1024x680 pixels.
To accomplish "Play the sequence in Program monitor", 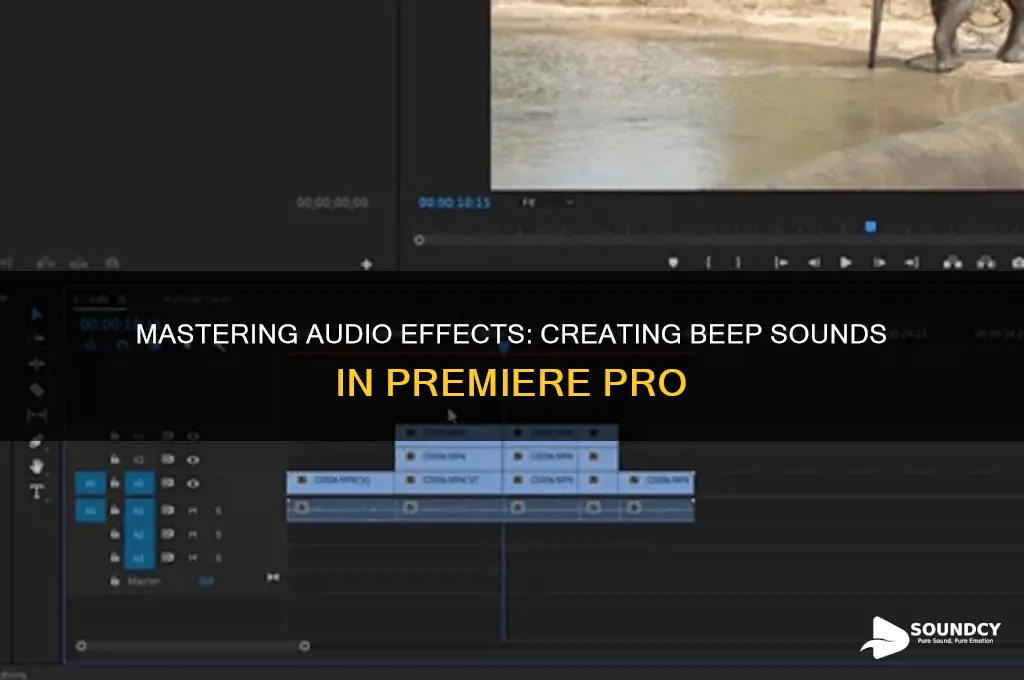I will pos(846,263).
